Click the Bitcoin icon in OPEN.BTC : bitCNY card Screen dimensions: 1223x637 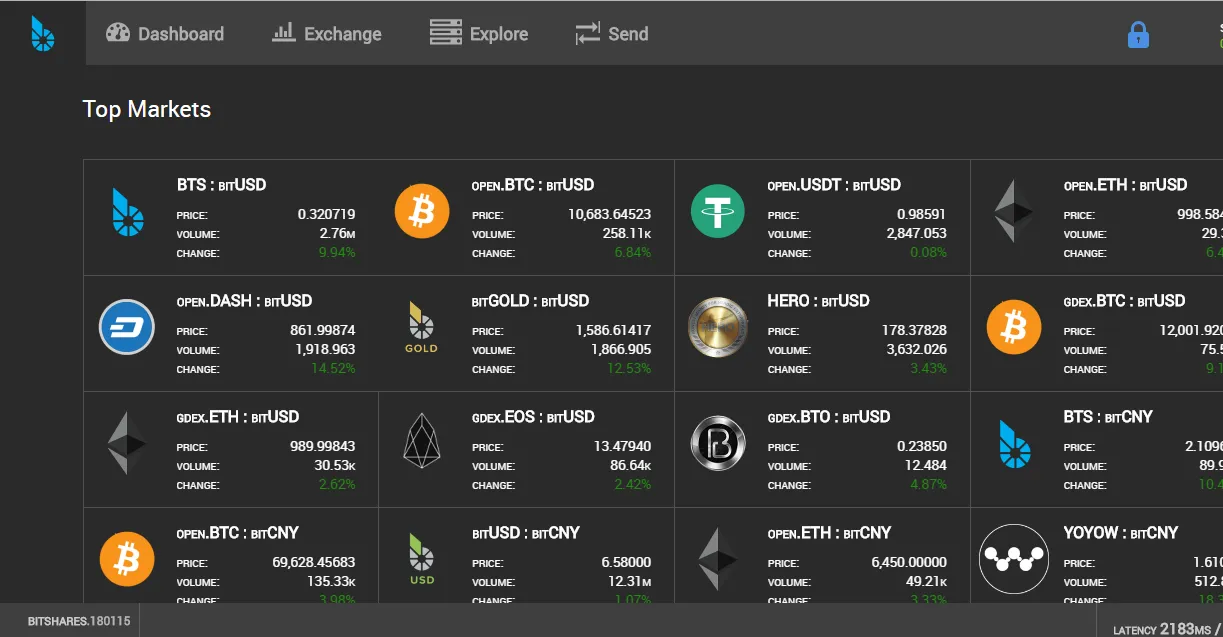point(127,559)
